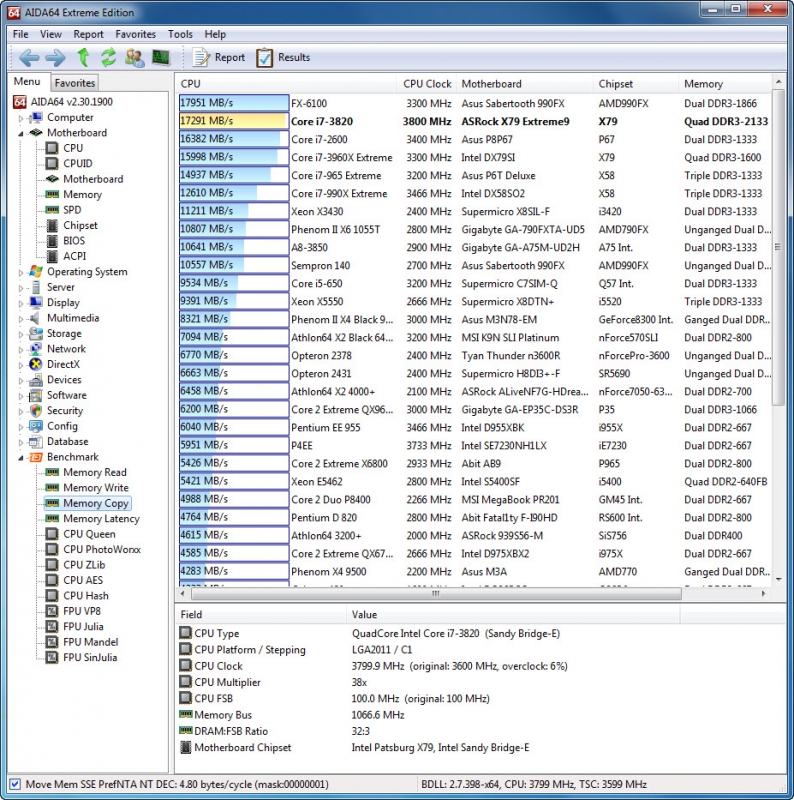Click the horizontal scrollbar thumb below the results
794x800 pixels.
pyautogui.click(x=436, y=594)
